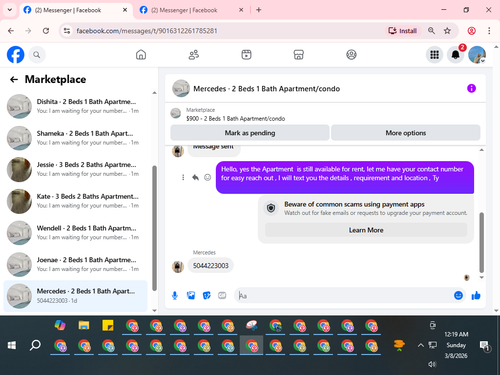Open the account profile picture menu
500x375 pixels.
coord(477,55)
